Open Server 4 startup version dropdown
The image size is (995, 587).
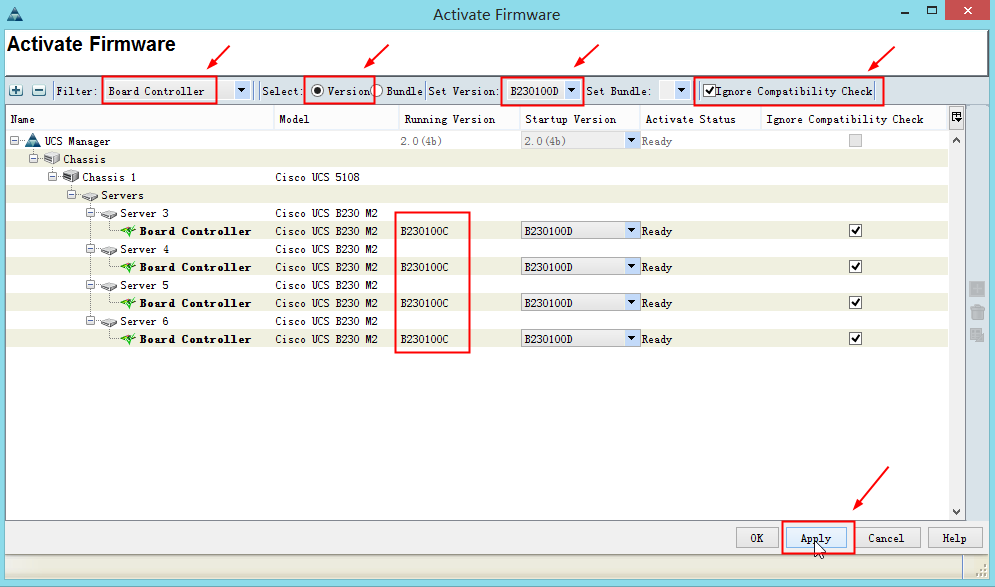click(x=631, y=267)
